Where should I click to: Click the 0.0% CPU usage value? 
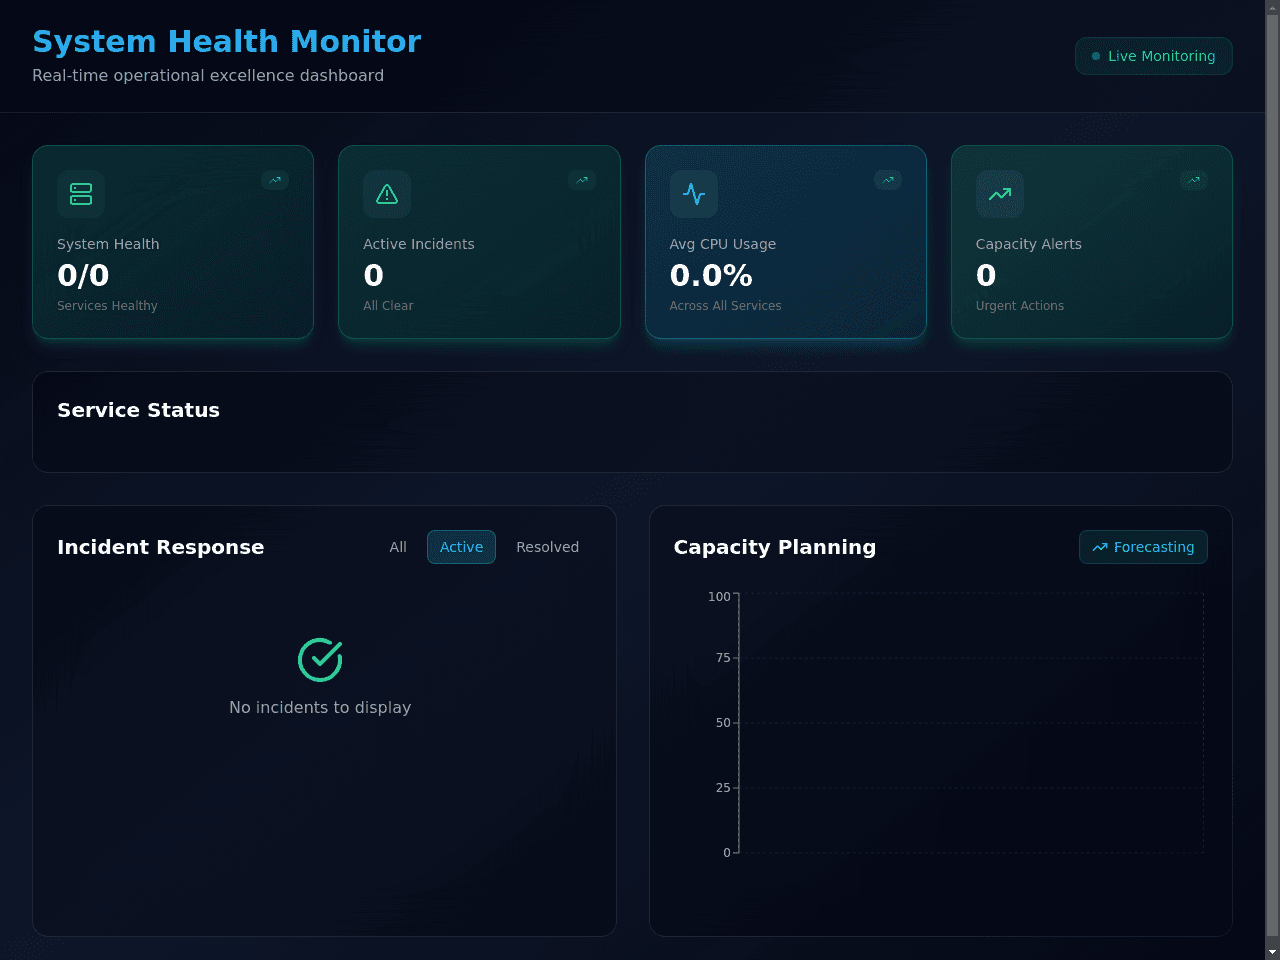click(x=711, y=275)
